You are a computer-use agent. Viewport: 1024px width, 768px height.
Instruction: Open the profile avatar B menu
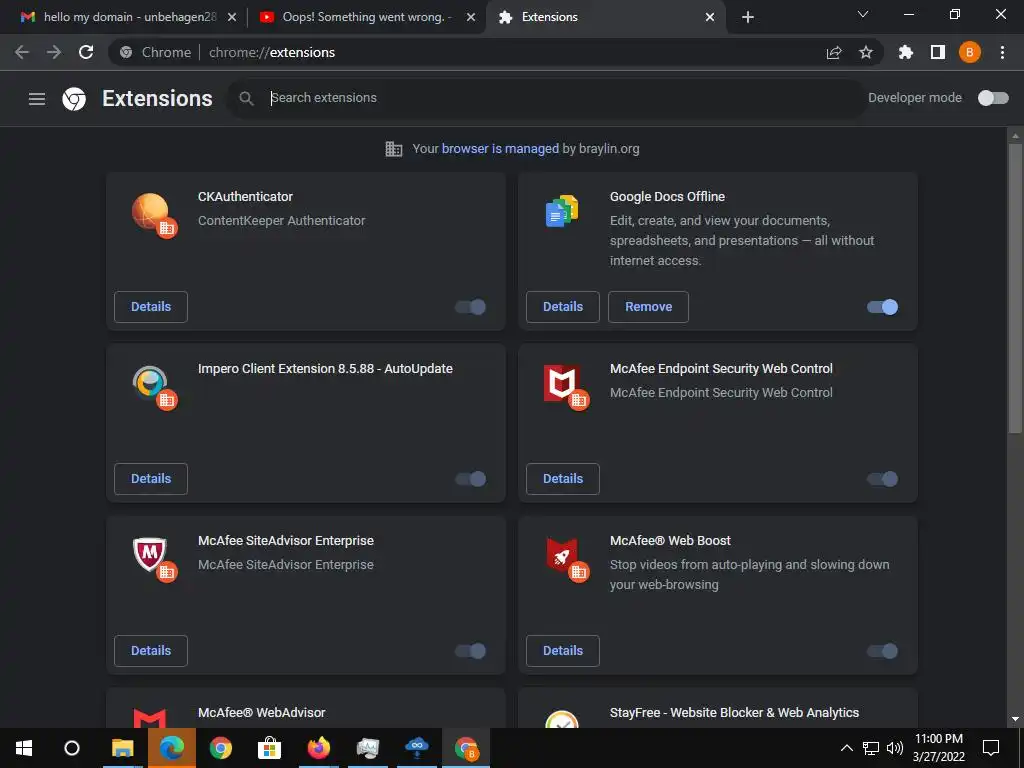click(970, 52)
